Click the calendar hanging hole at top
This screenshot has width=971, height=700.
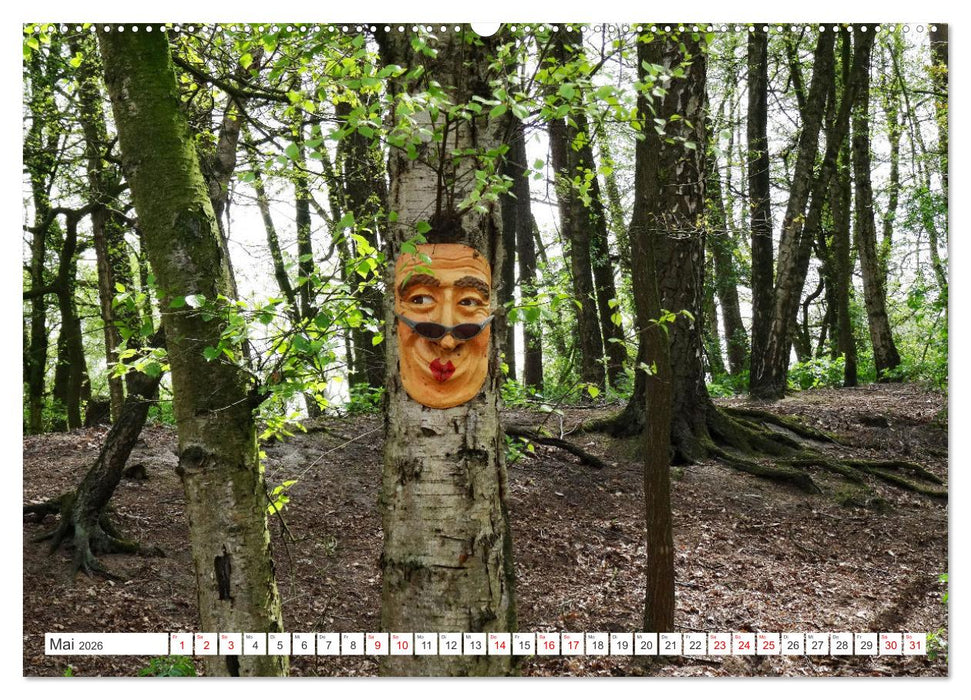tap(485, 28)
